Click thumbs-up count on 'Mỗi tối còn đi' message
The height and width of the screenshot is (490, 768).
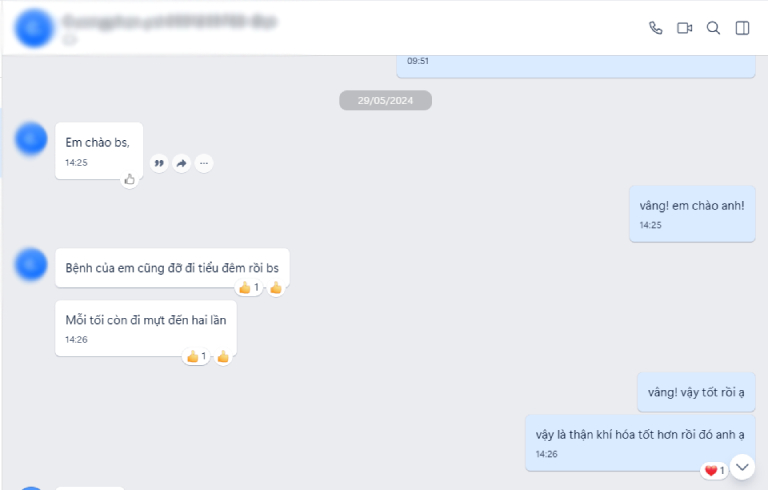coord(197,356)
